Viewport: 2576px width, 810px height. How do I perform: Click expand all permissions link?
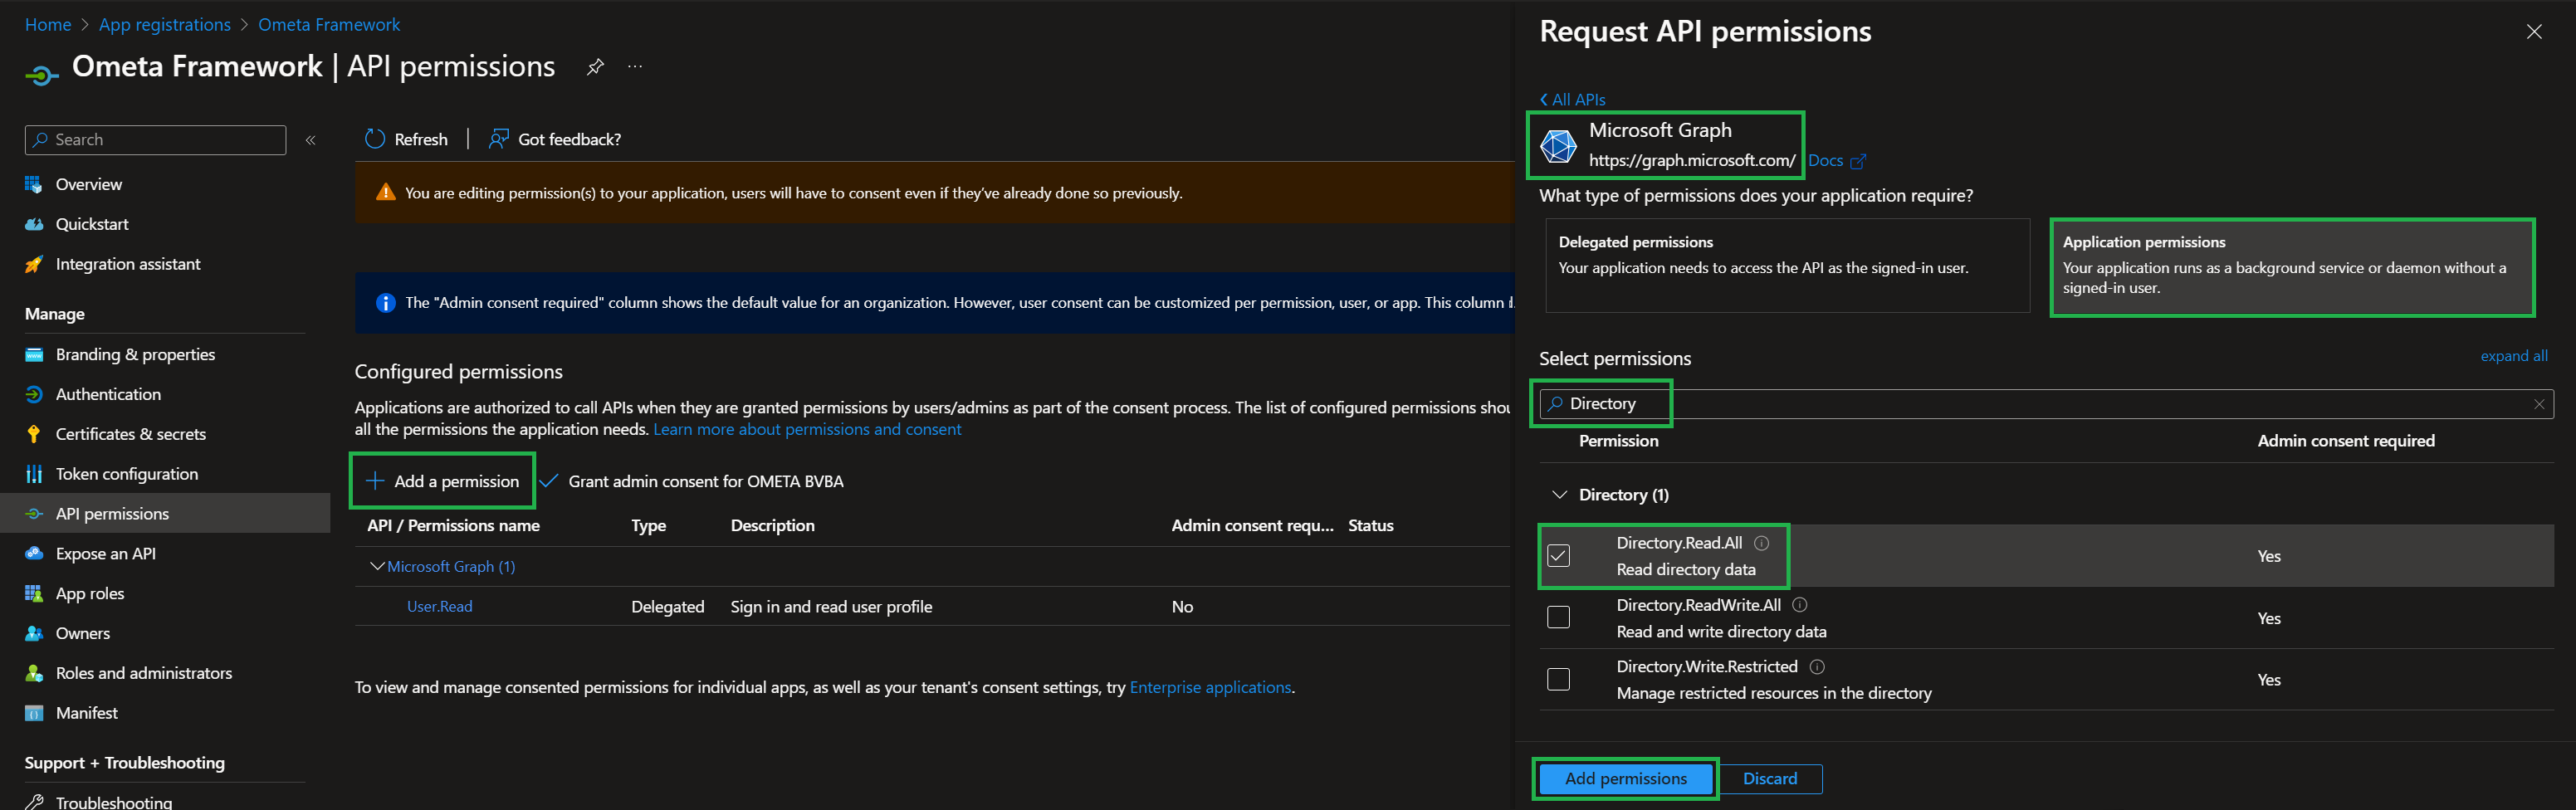(2514, 356)
